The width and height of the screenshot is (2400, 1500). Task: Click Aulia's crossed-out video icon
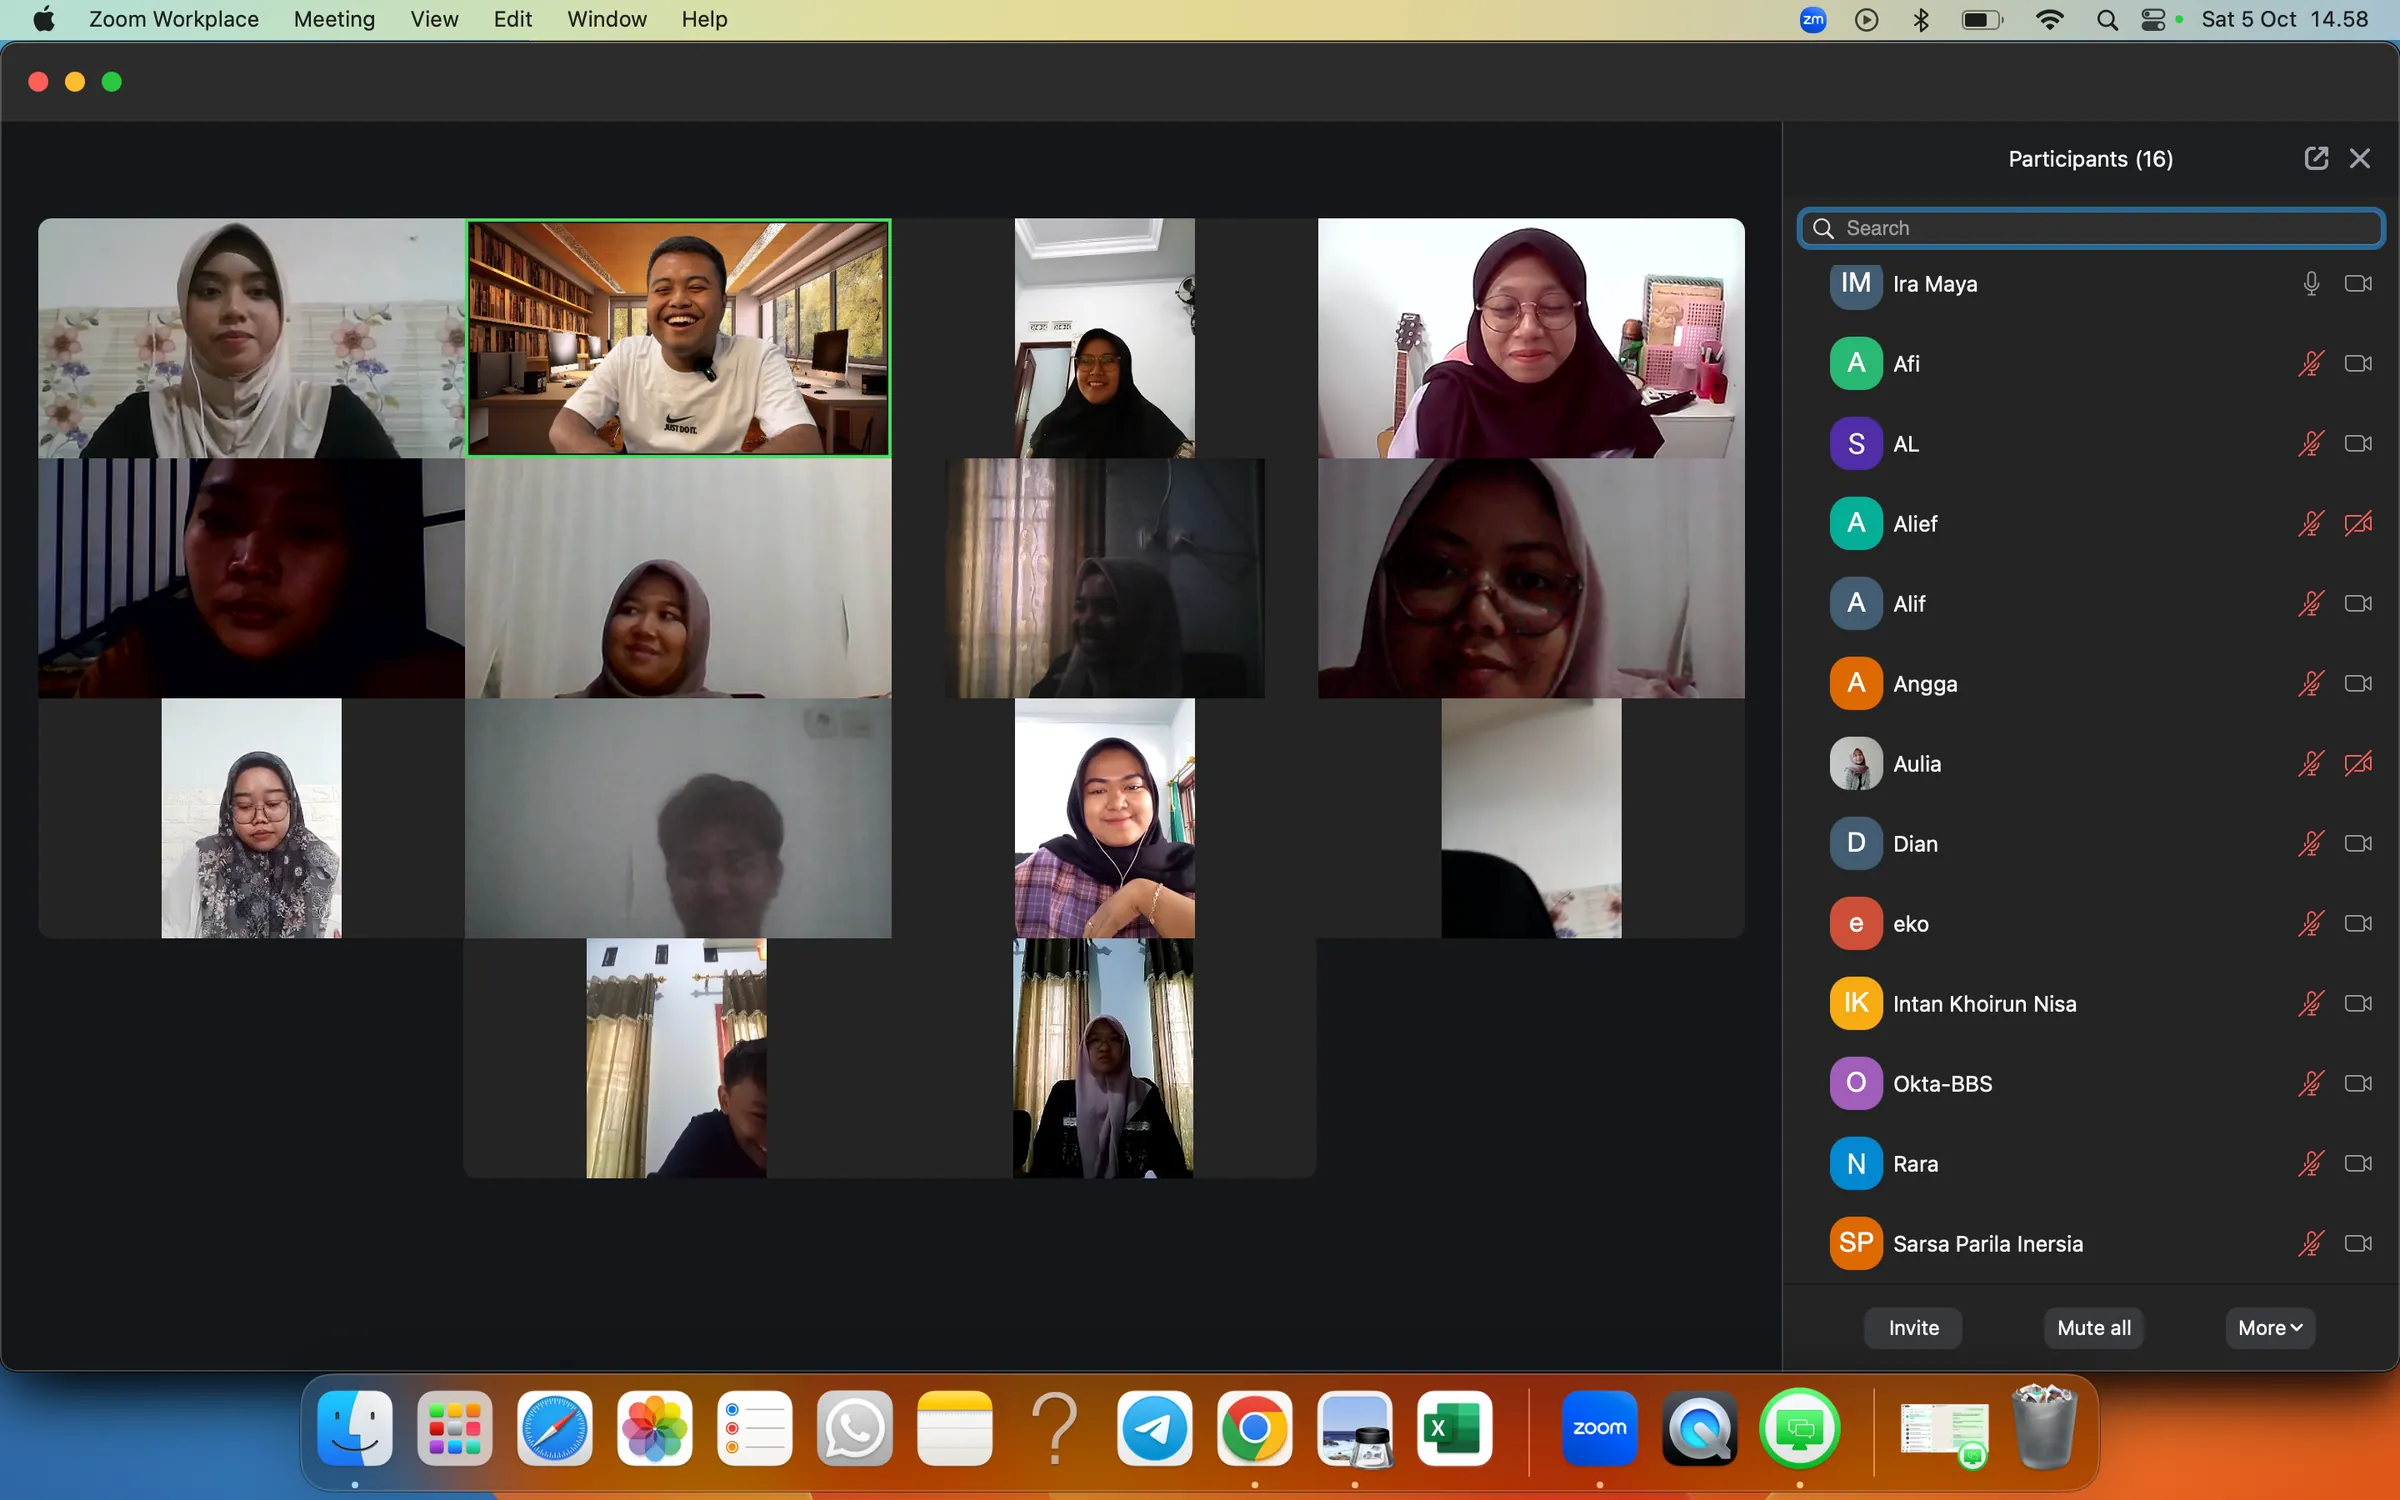pyautogui.click(x=2358, y=764)
